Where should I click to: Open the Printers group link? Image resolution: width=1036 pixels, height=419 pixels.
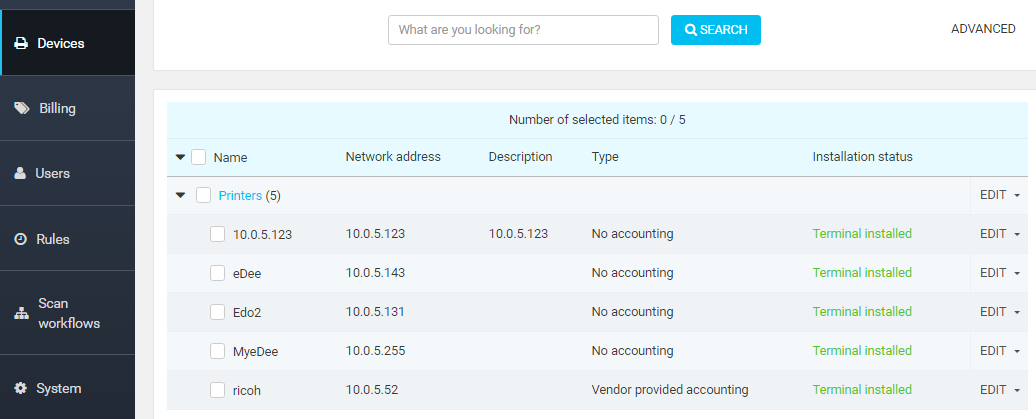coord(240,195)
